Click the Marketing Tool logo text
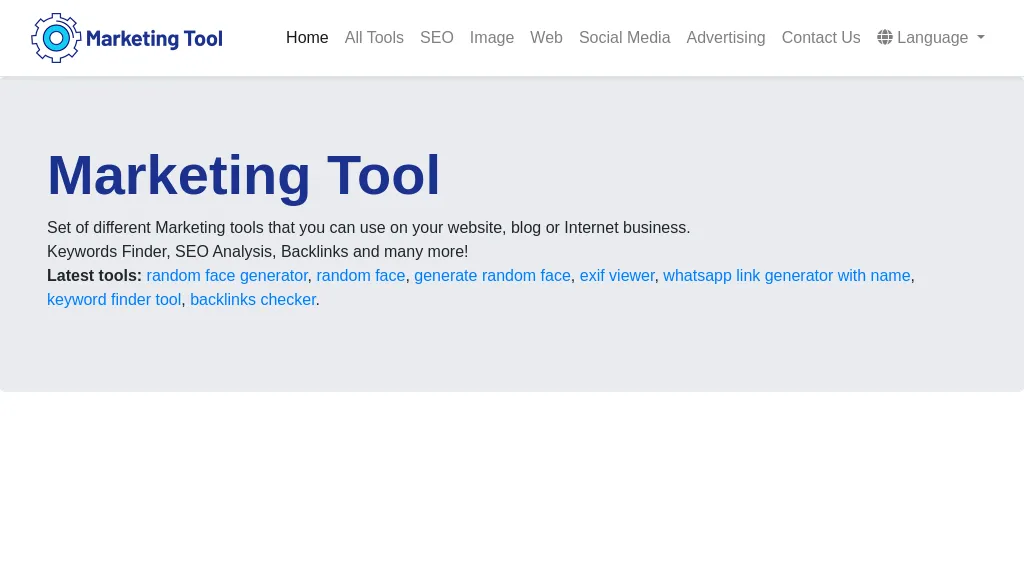1024x576 pixels. pyautogui.click(x=154, y=39)
